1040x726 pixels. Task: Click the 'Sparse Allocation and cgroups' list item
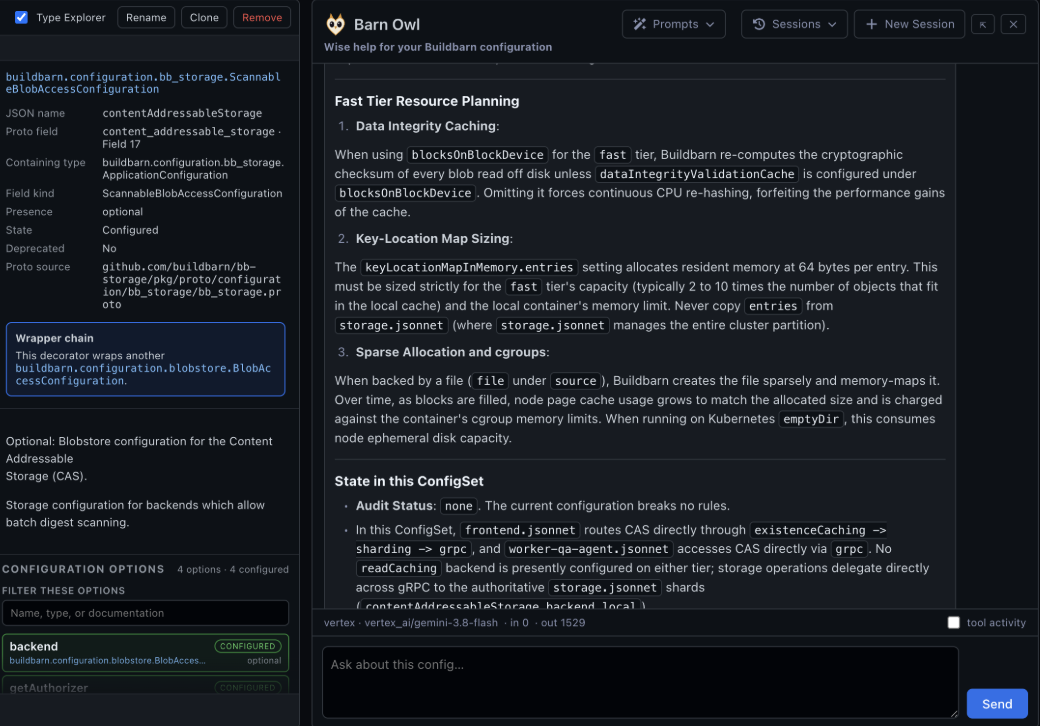click(x=451, y=352)
